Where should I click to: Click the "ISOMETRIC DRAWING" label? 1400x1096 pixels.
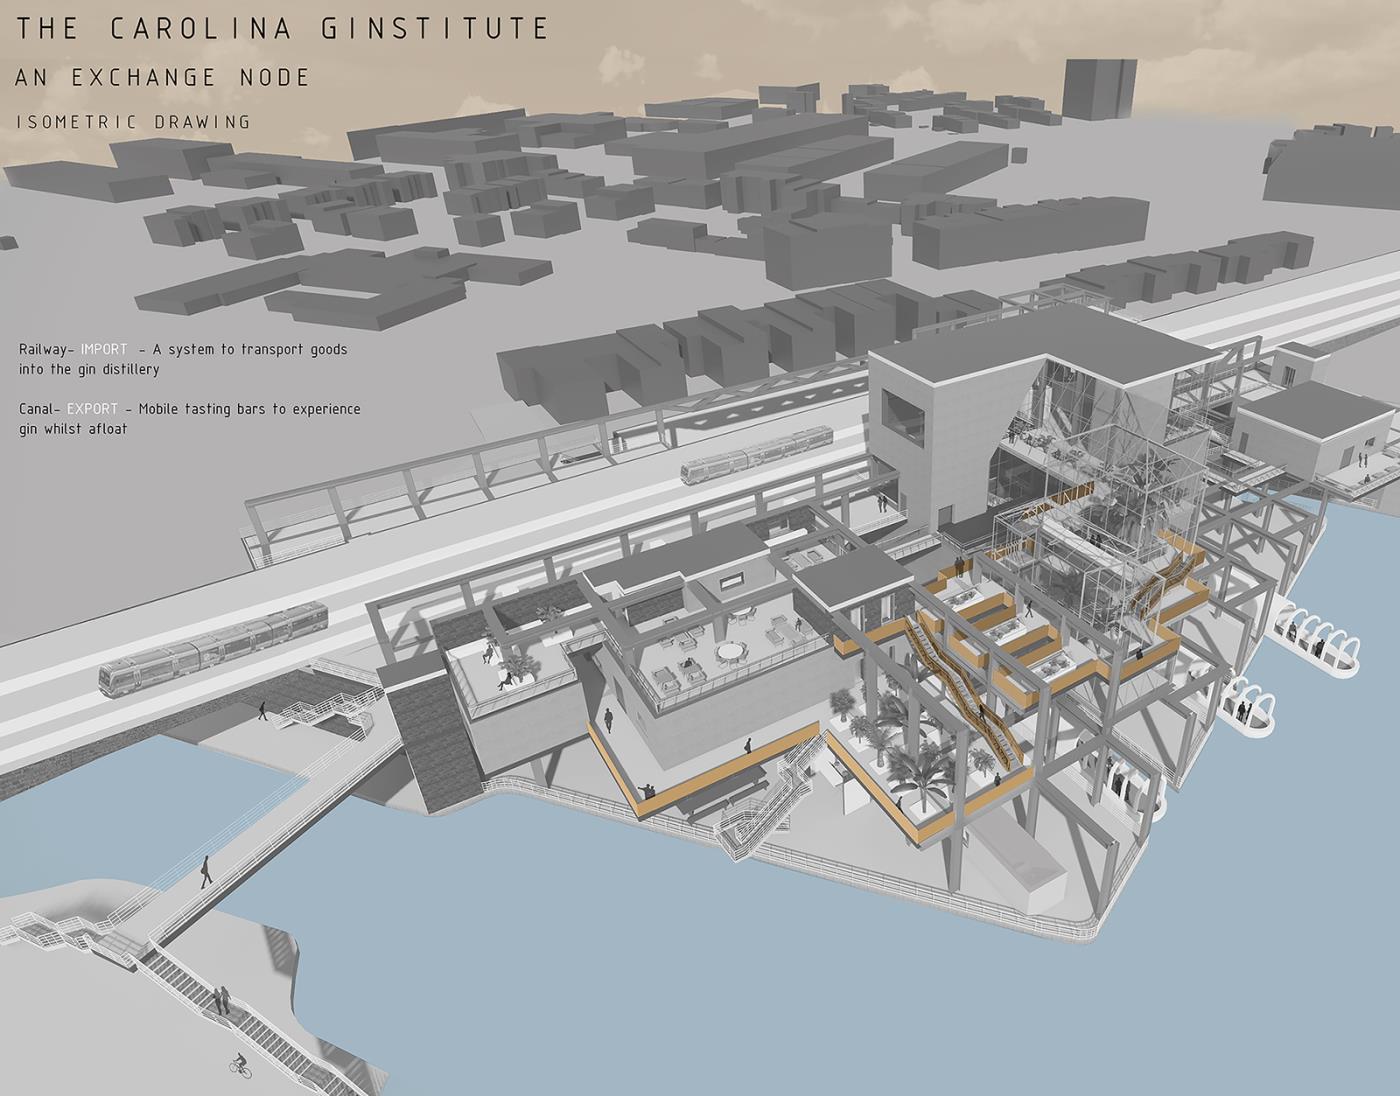point(134,122)
